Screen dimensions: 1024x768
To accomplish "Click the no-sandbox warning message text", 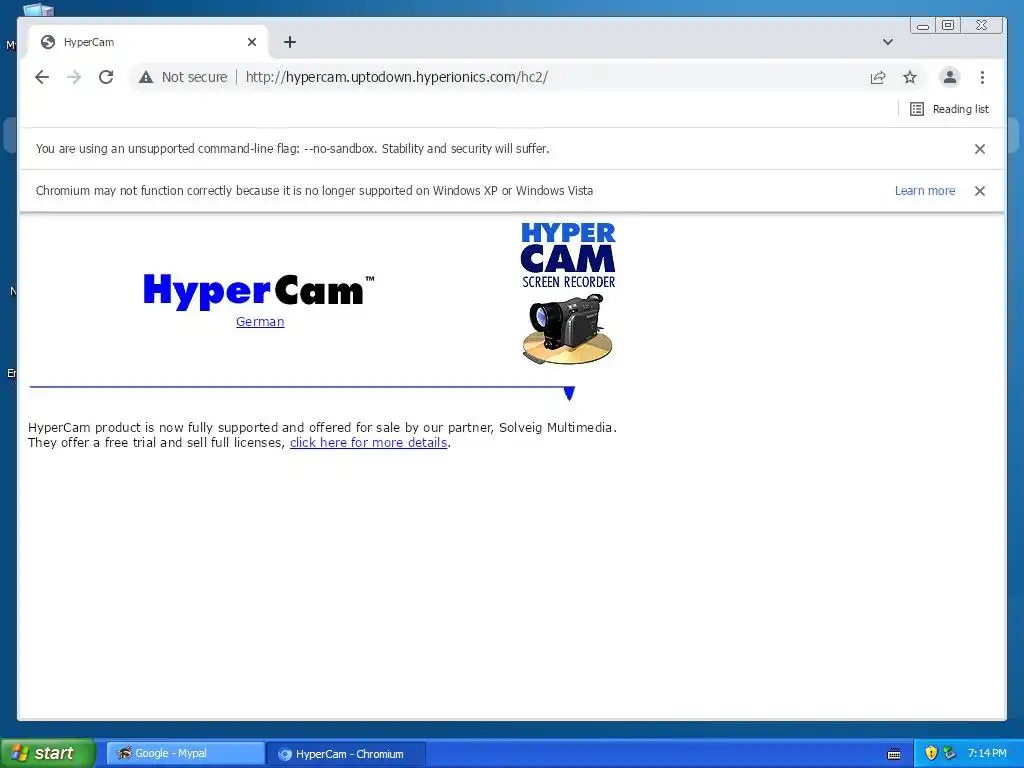I will 292,149.
